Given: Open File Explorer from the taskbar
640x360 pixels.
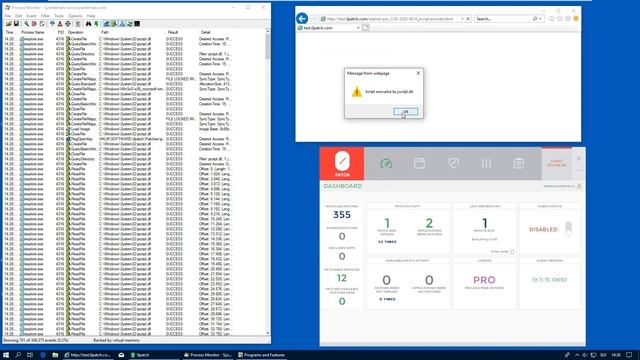Looking at the screenshot, I should (55, 355).
